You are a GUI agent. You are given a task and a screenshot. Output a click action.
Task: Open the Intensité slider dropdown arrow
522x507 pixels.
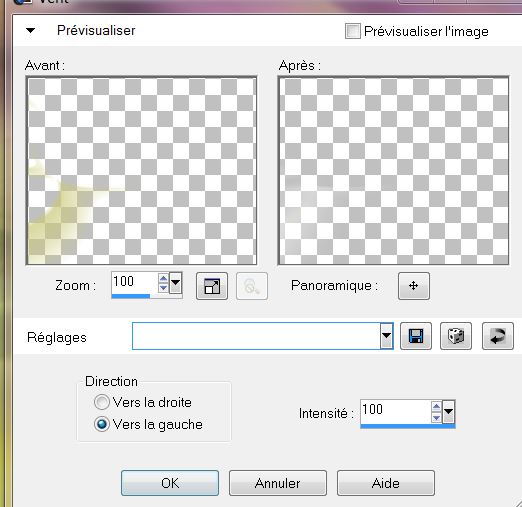[448, 412]
